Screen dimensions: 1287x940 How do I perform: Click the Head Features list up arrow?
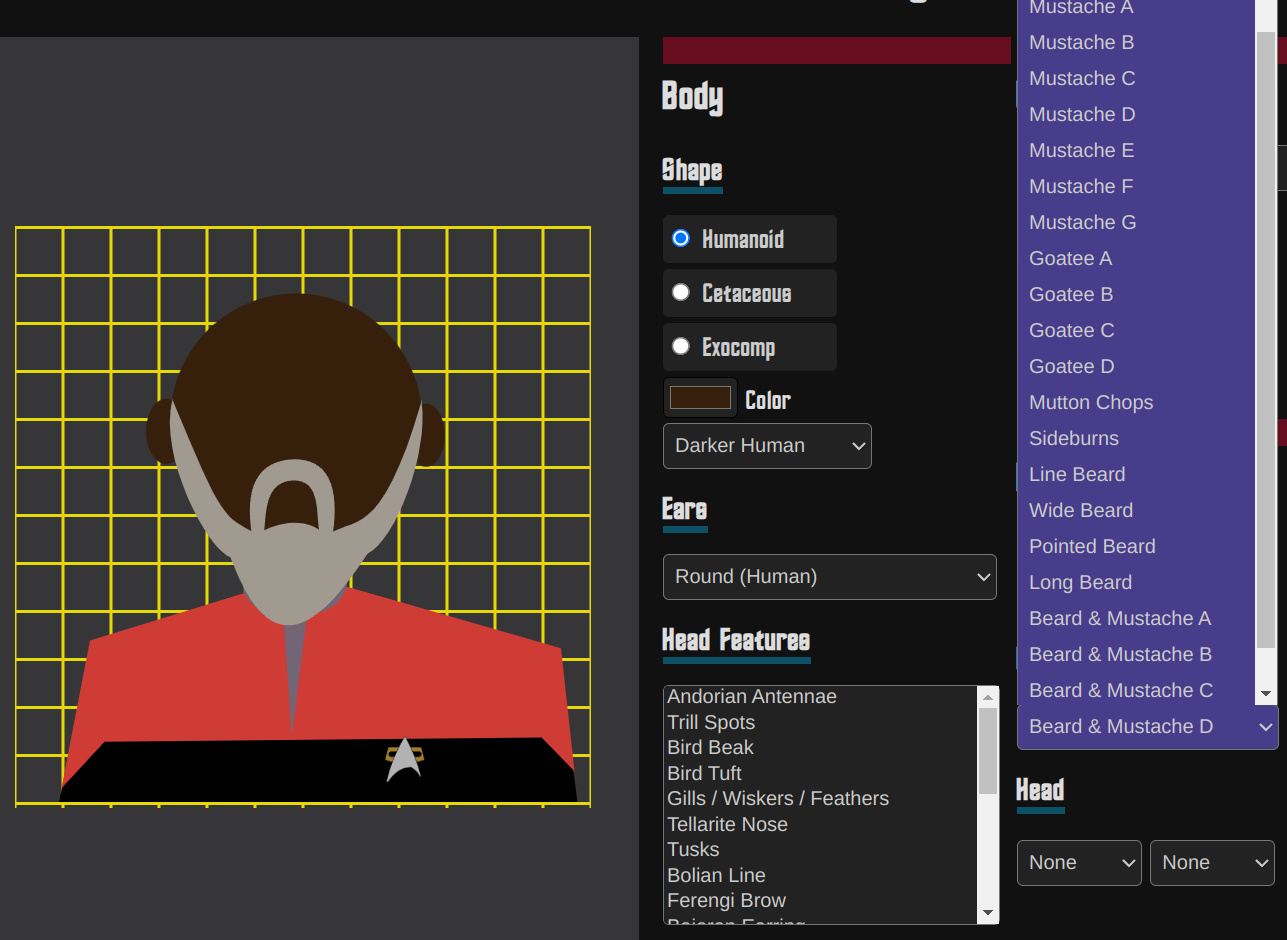(x=988, y=697)
